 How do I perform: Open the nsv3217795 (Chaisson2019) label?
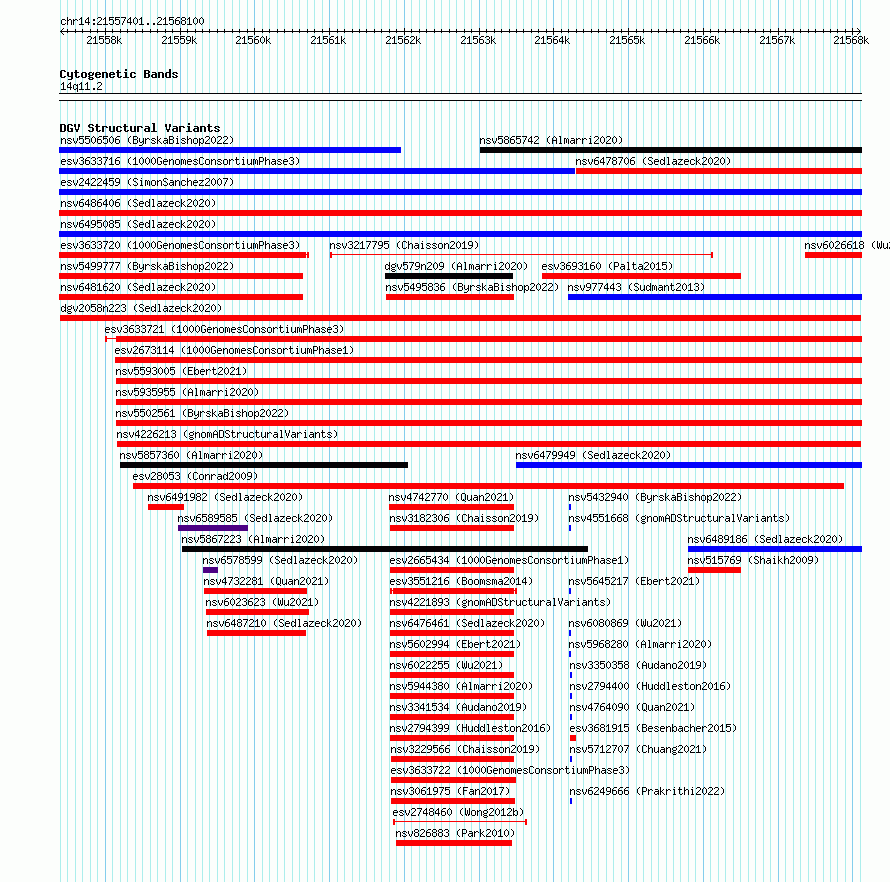click(x=404, y=245)
